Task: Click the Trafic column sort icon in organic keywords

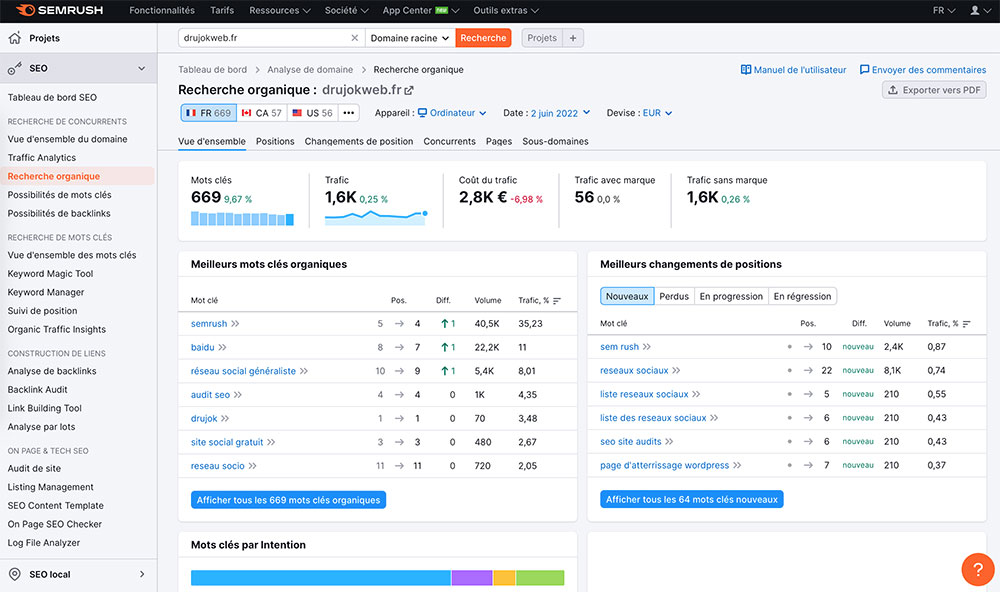Action: pos(557,300)
